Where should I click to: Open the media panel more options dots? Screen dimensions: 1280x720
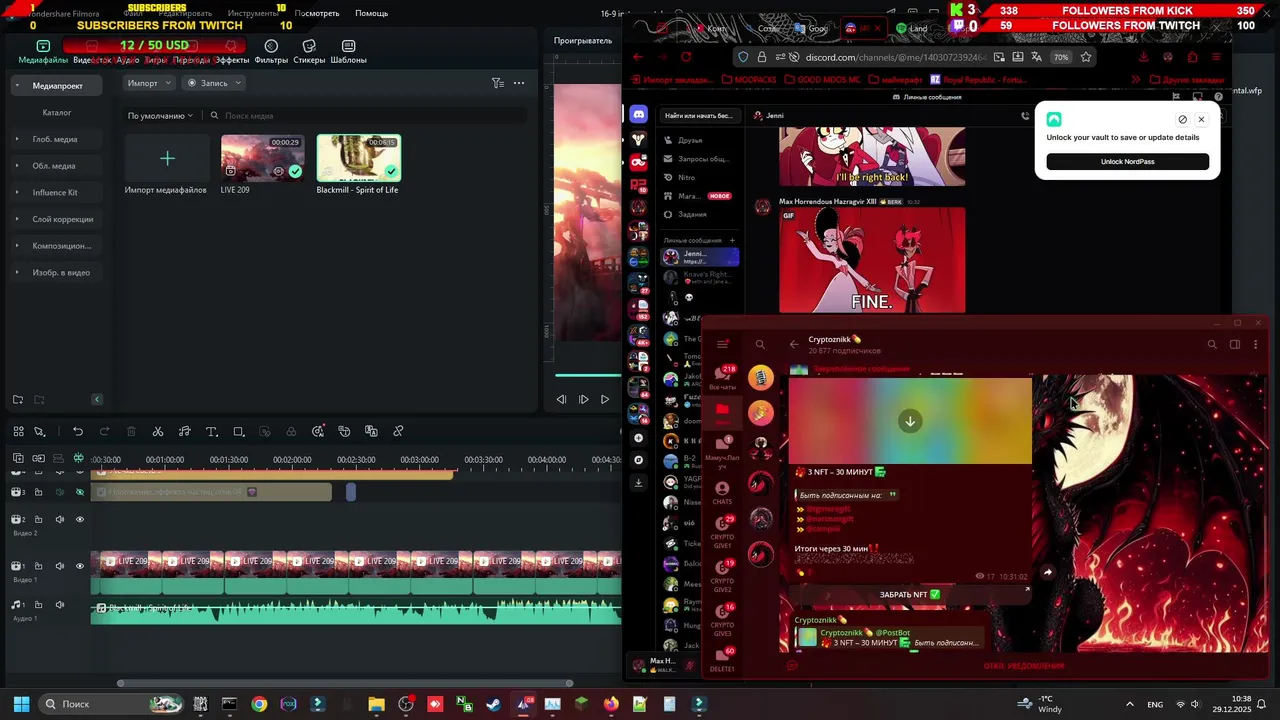click(x=519, y=83)
